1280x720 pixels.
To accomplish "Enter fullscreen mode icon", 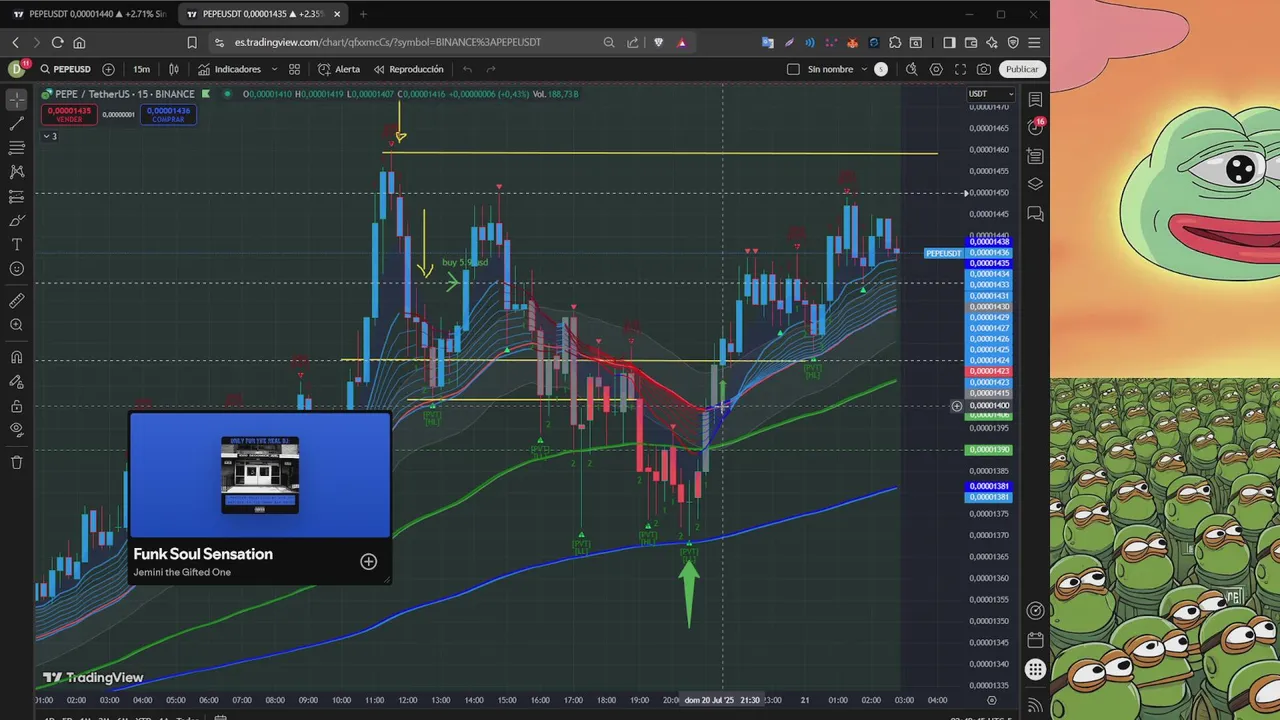I will [x=960, y=69].
